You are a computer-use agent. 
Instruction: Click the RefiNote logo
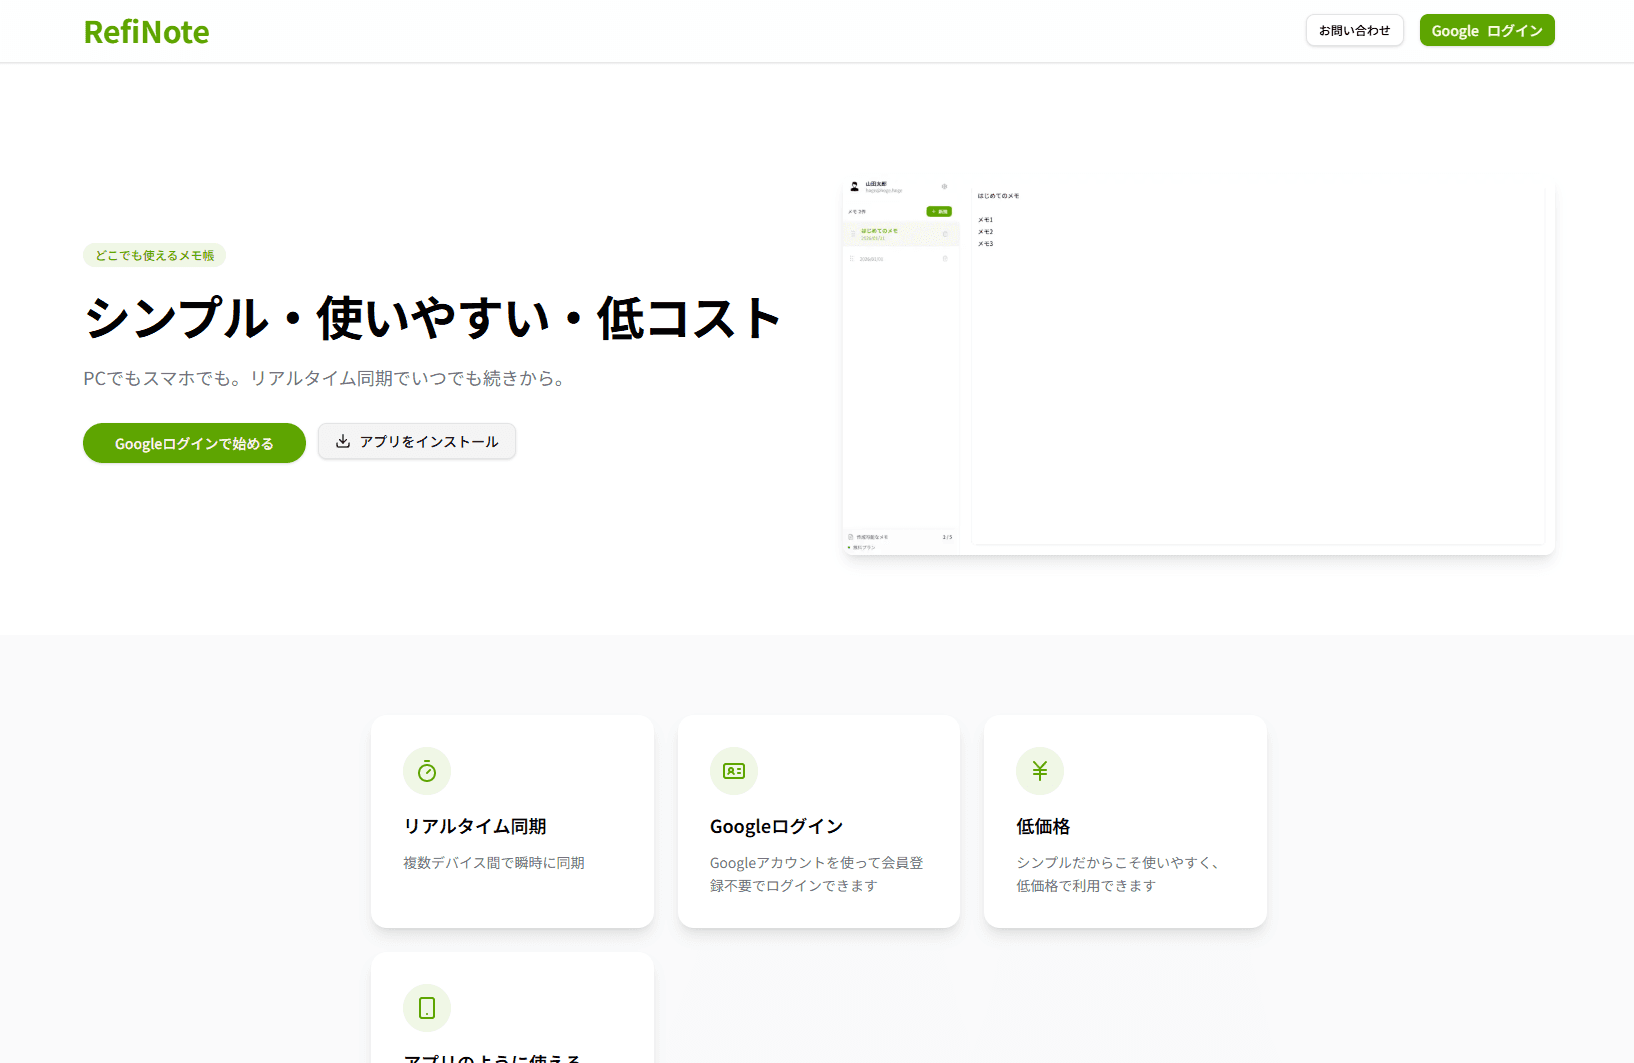tap(146, 32)
